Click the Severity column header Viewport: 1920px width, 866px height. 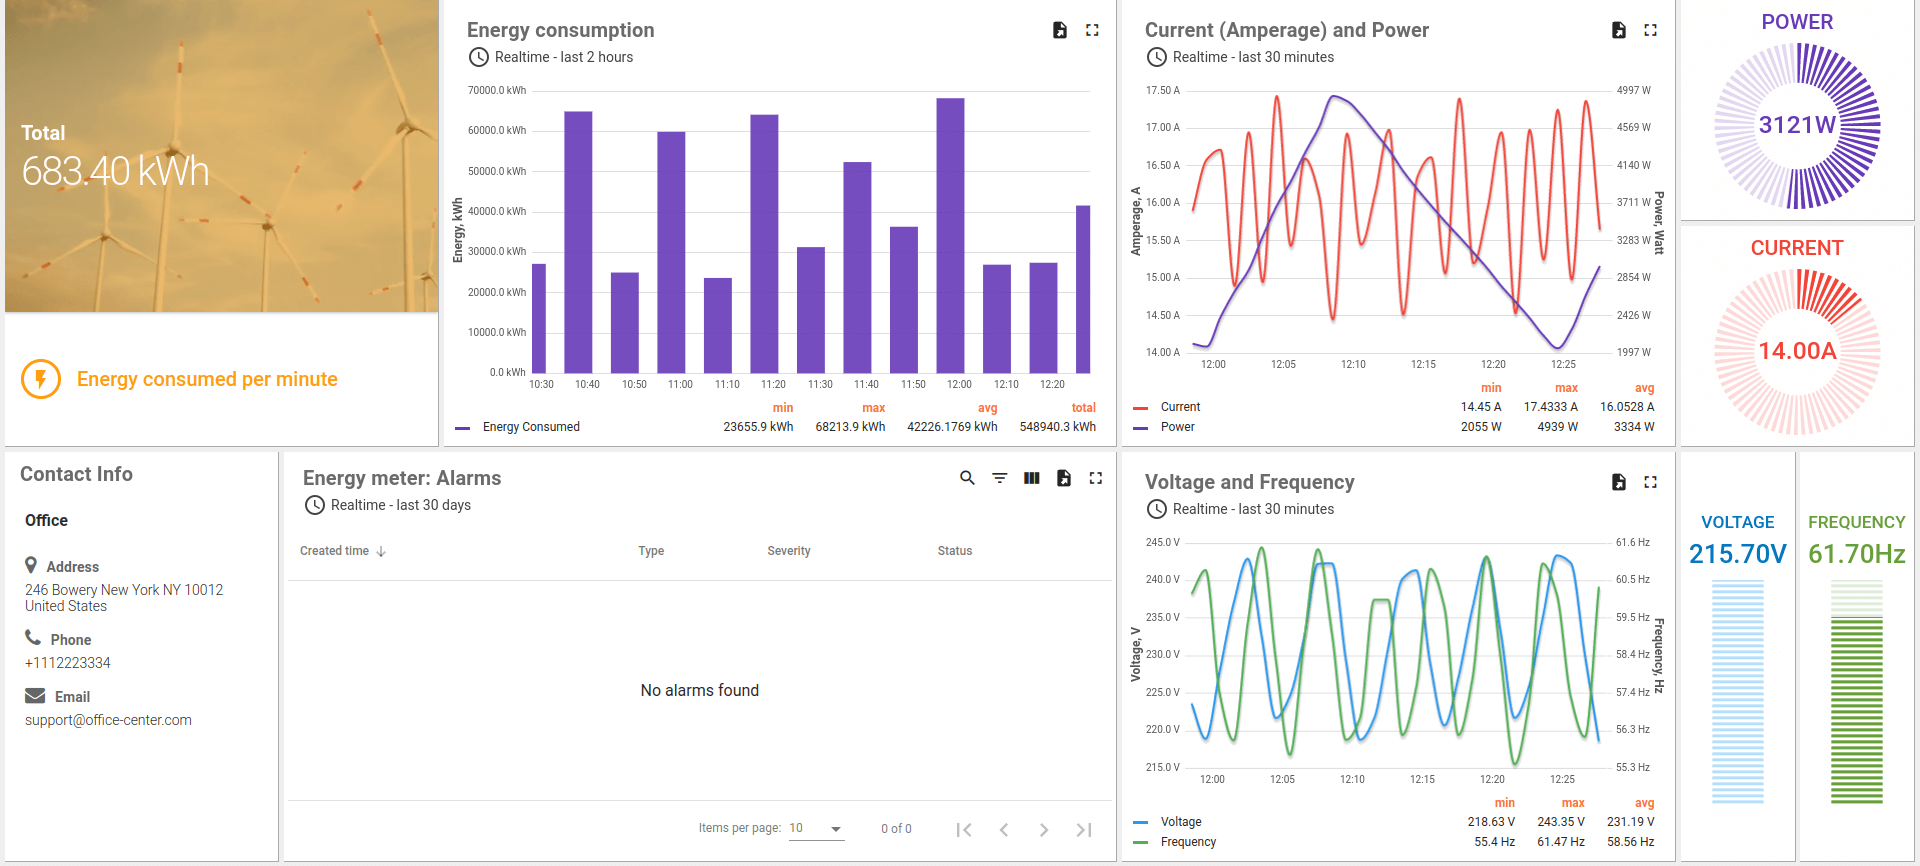788,551
